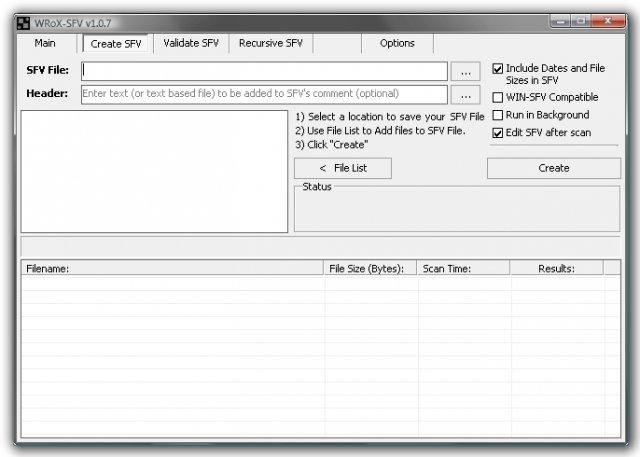Select the Create SFV tab

pyautogui.click(x=116, y=44)
